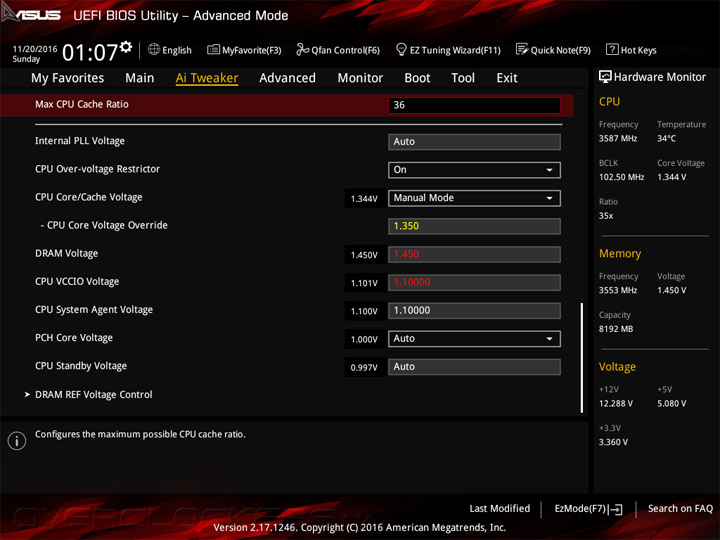Click the Quick Note(F9) notepad icon
Viewport: 720px width, 540px height.
coord(522,49)
